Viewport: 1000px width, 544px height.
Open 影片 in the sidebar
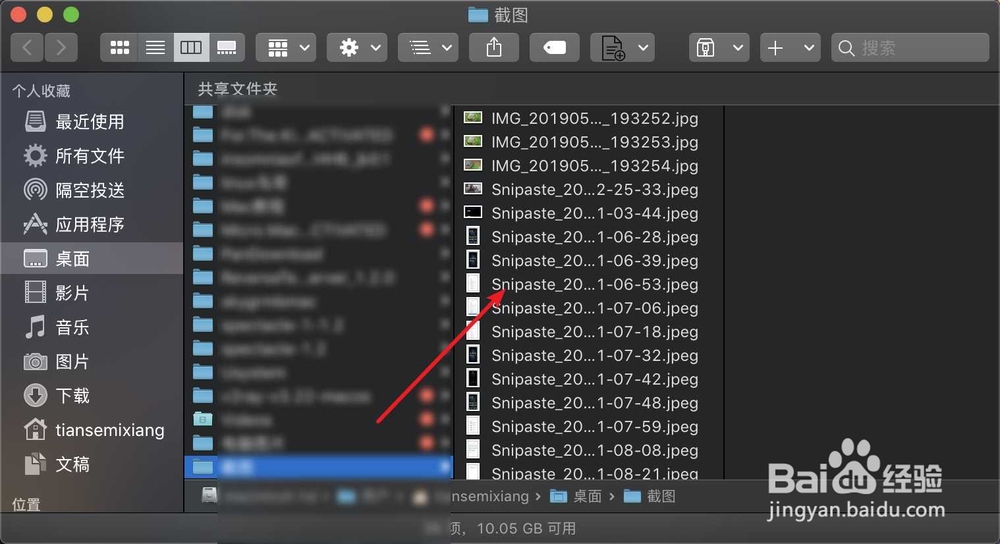[92, 293]
